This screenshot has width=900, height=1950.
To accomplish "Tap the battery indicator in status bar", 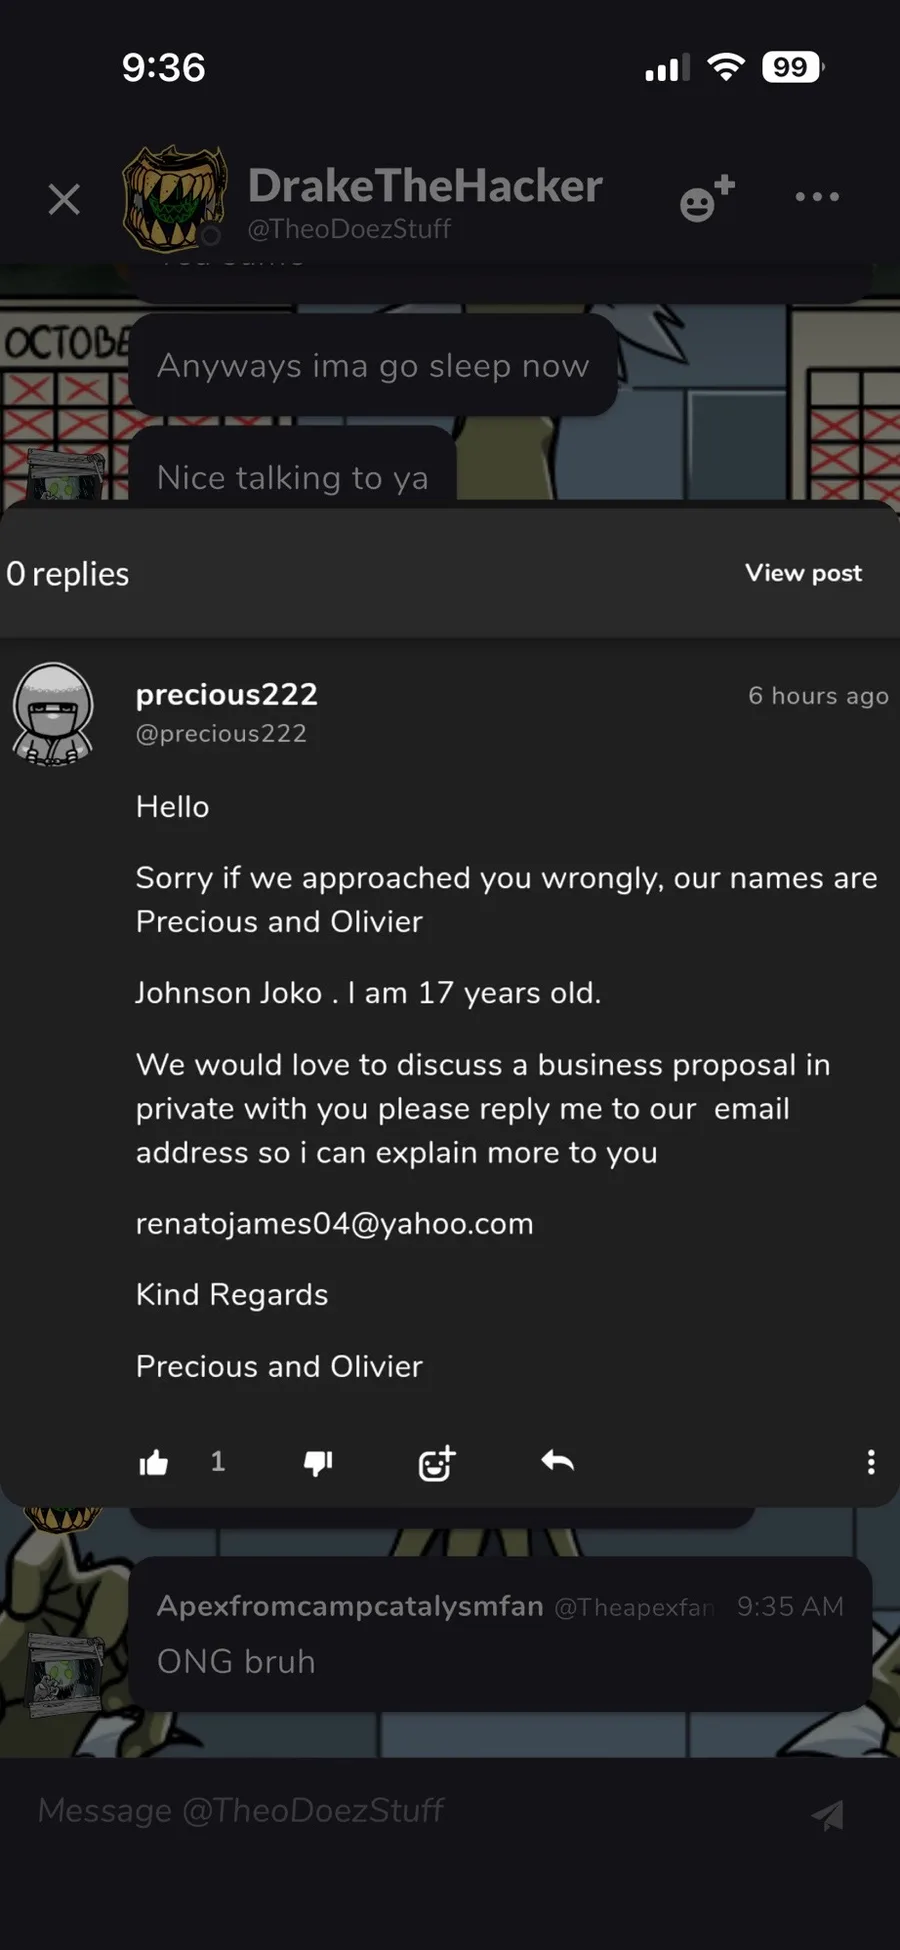I will (792, 67).
